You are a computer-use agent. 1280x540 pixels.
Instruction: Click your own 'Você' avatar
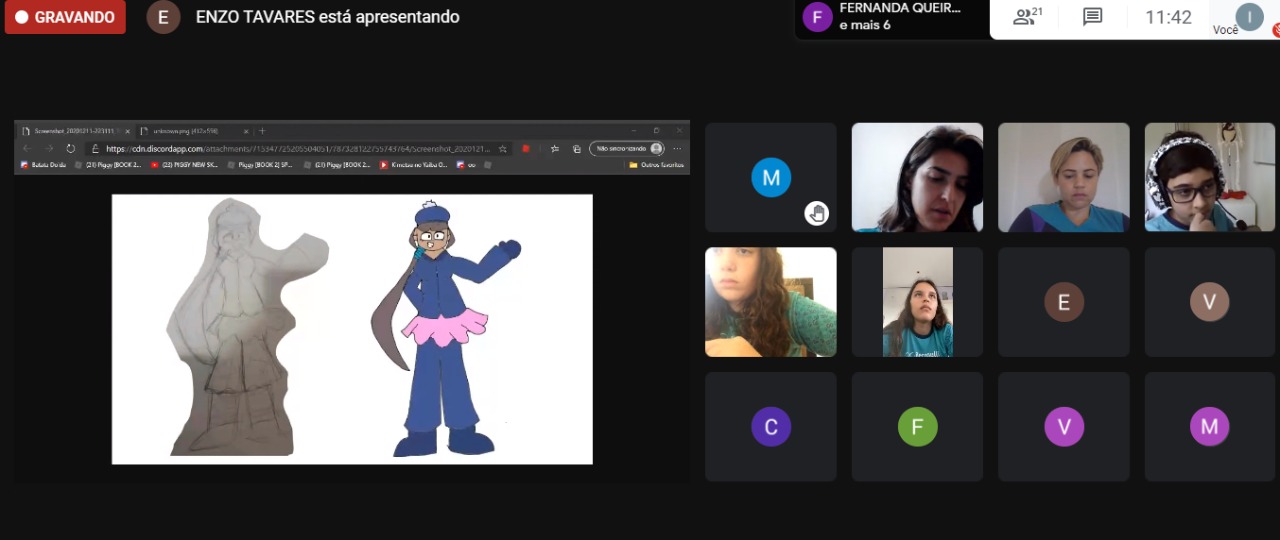coord(1249,16)
